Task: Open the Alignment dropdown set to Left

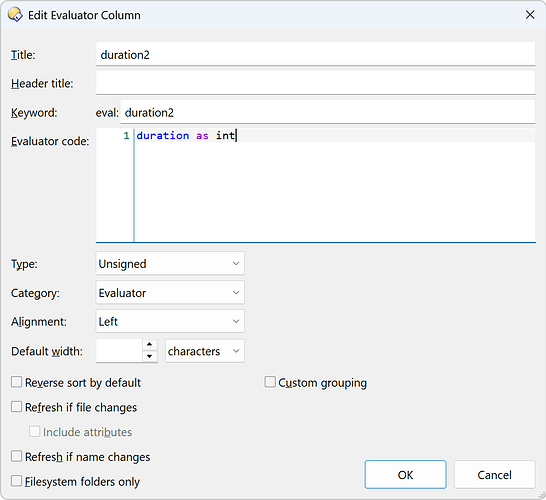Action: (170, 321)
